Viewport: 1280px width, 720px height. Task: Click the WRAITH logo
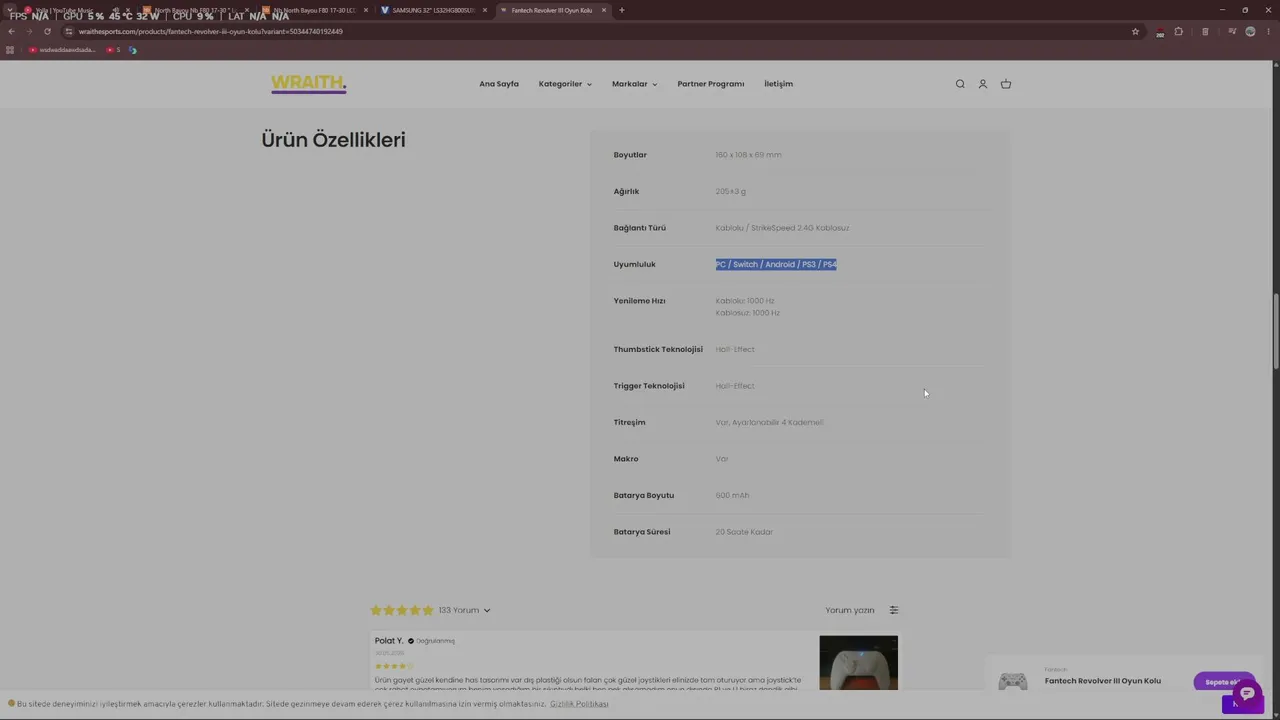309,84
